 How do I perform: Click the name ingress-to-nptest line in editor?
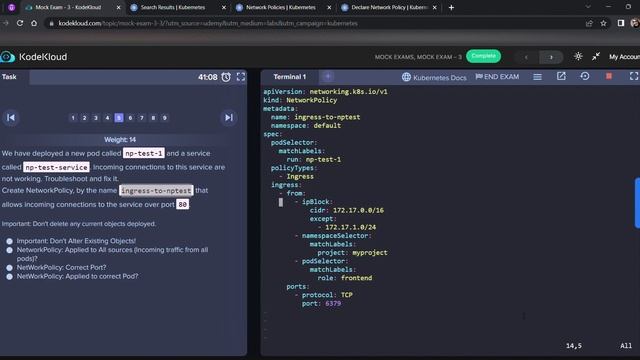[x=316, y=117]
